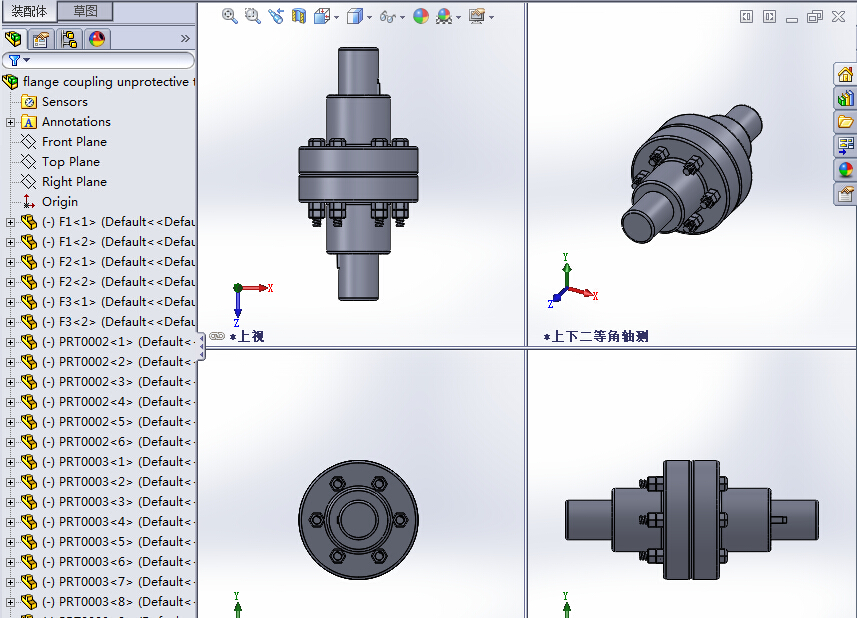Switch to the 草图 tab
This screenshot has height=618, width=857.
85,10
